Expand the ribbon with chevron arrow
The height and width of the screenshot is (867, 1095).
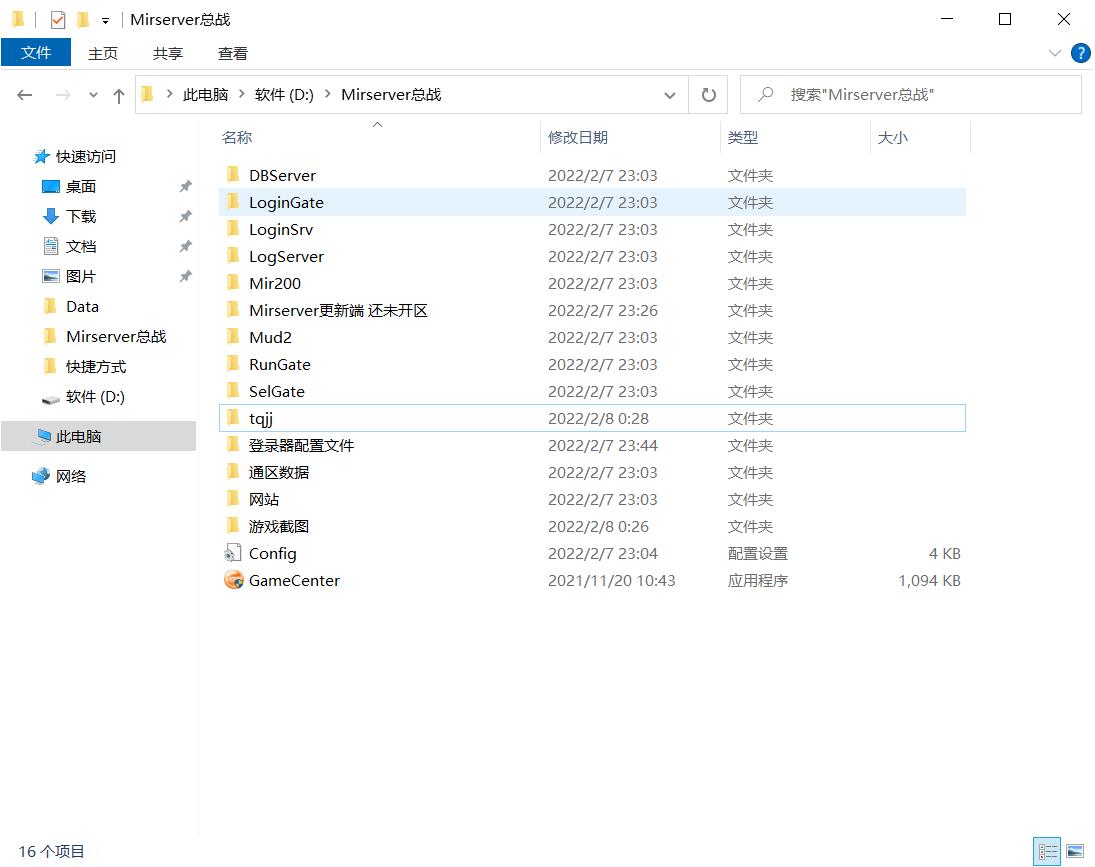tap(1054, 53)
